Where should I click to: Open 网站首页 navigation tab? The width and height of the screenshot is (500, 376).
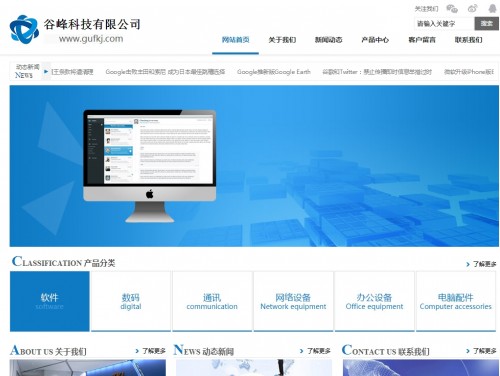[x=235, y=40]
